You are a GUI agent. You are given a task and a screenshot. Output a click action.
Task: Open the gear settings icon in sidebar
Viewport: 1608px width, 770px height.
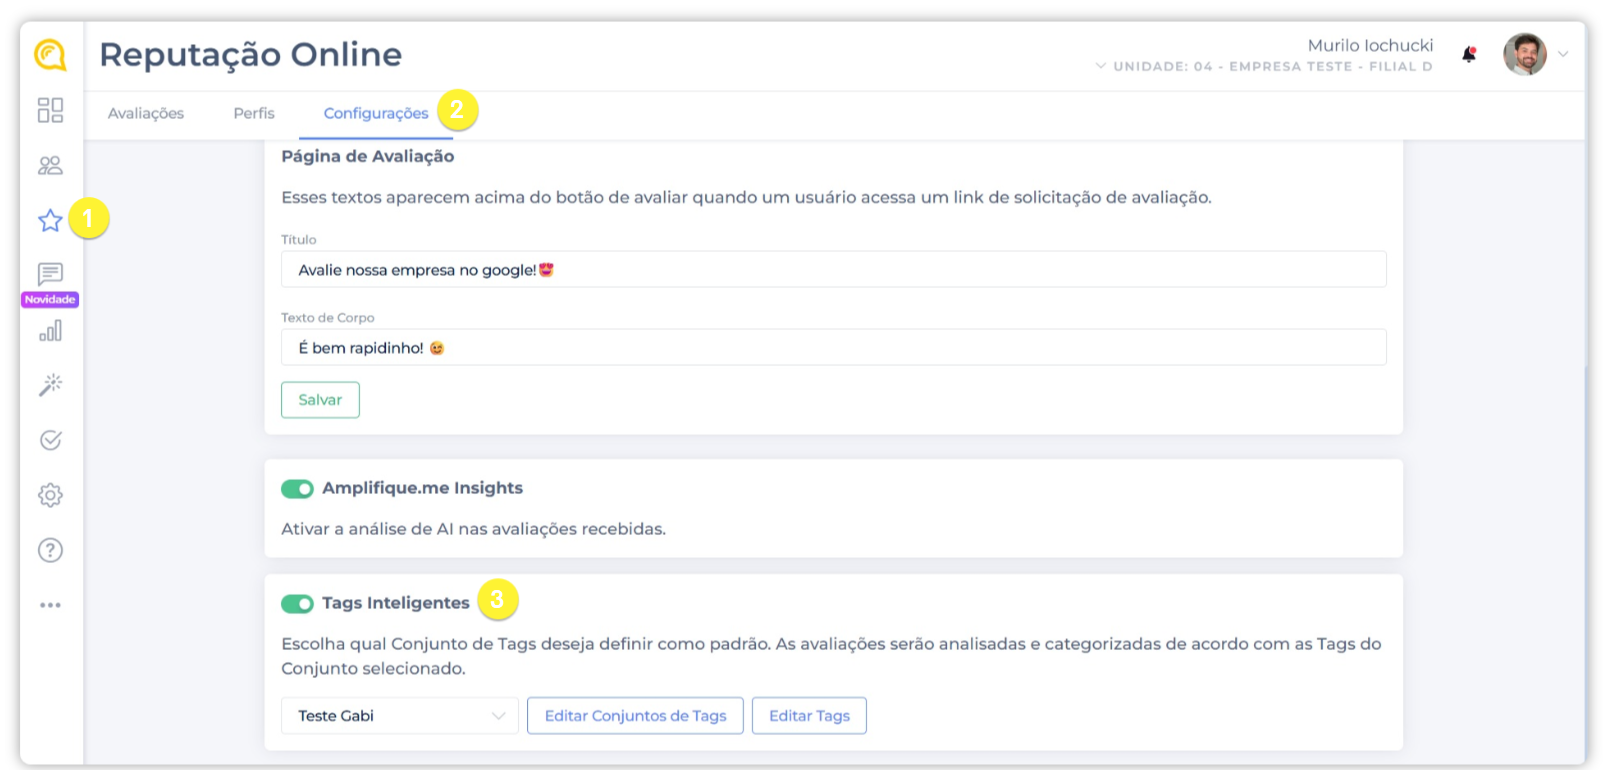pyautogui.click(x=50, y=495)
